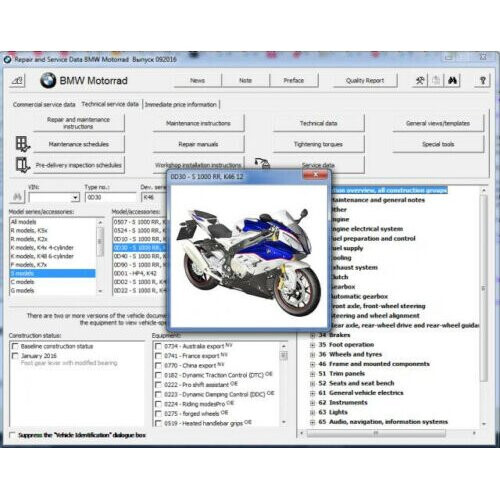Click Maintenance instructions button
The image size is (500, 500).
coord(198,123)
